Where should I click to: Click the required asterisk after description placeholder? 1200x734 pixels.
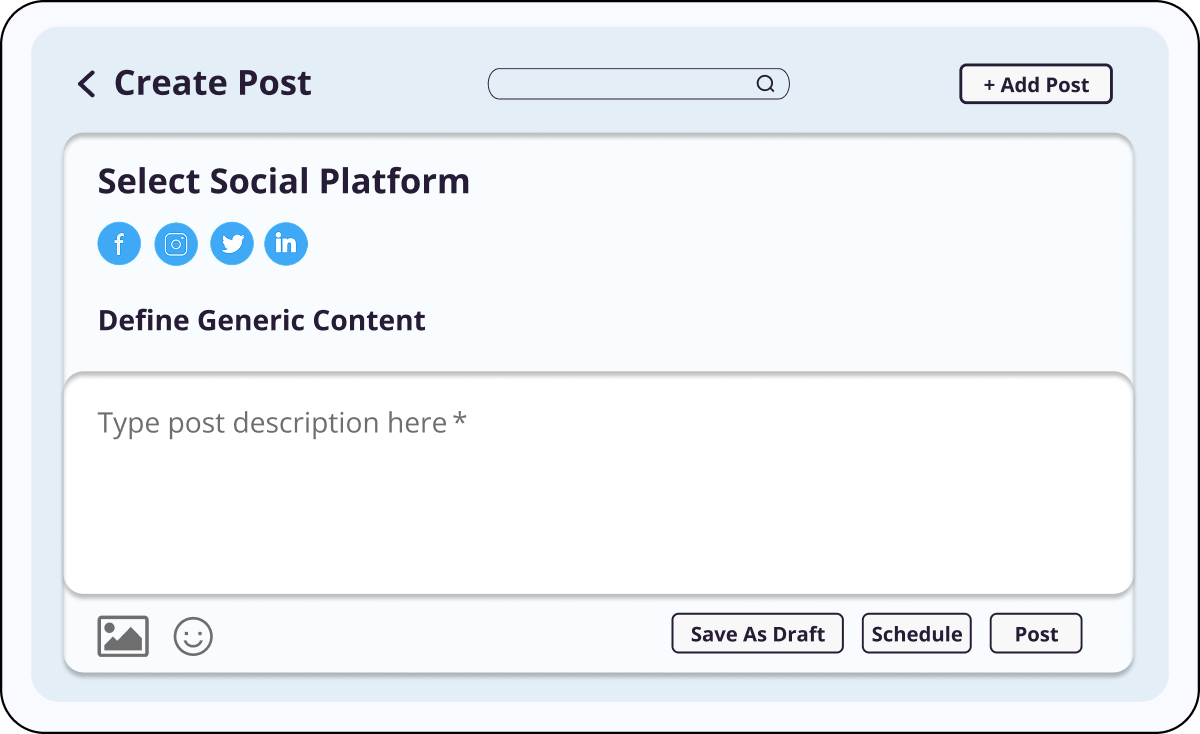pos(460,421)
